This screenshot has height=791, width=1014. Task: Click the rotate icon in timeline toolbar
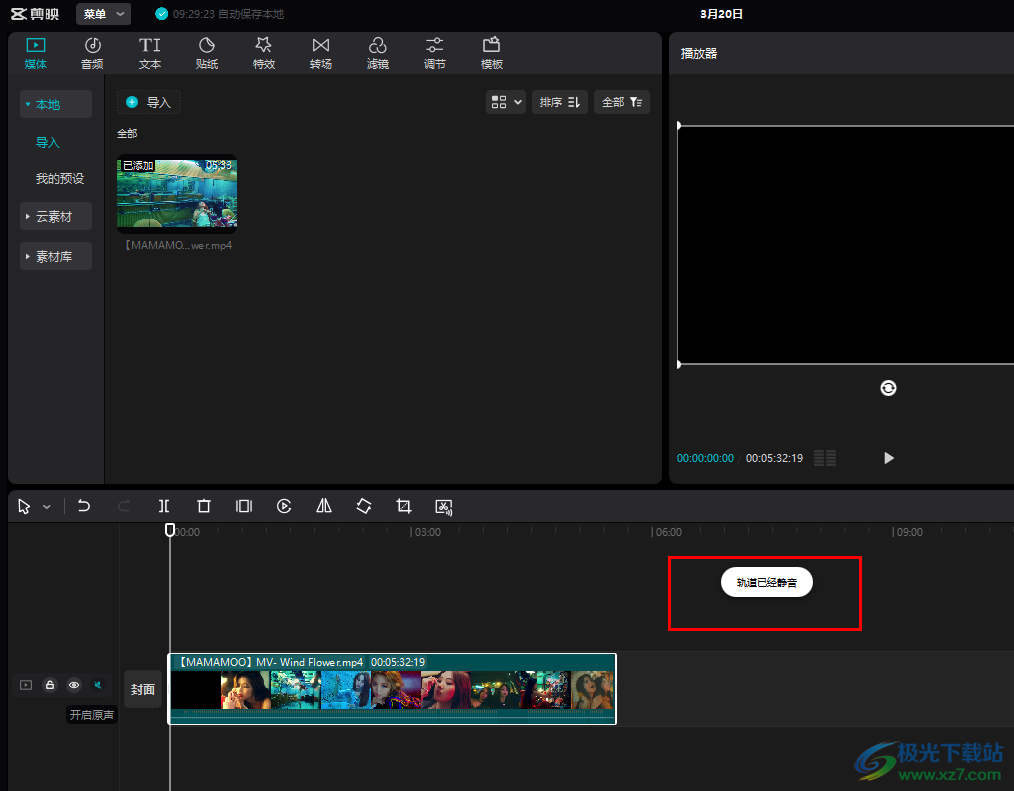[x=364, y=506]
